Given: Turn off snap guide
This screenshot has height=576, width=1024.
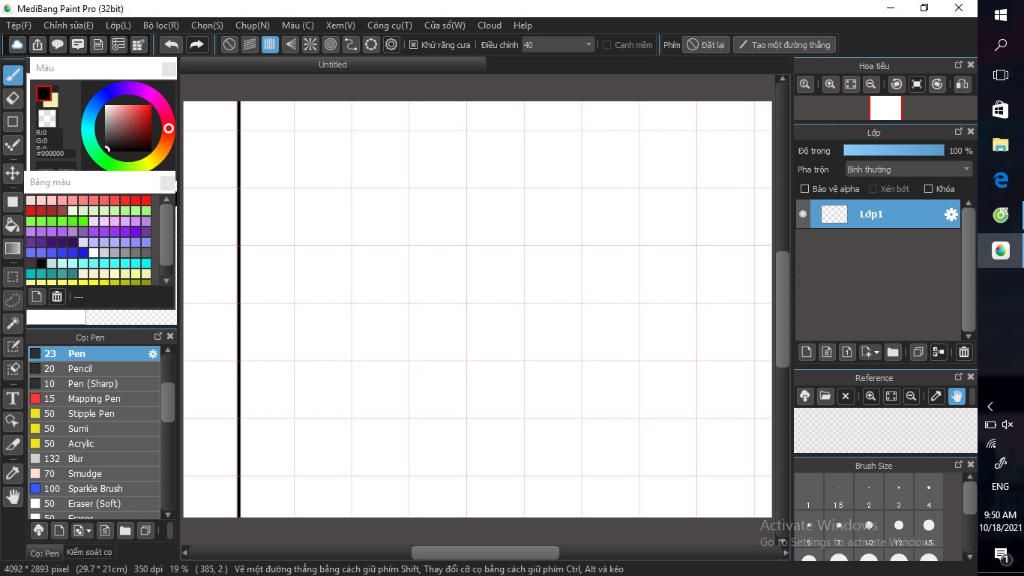Looking at the screenshot, I should (x=229, y=44).
